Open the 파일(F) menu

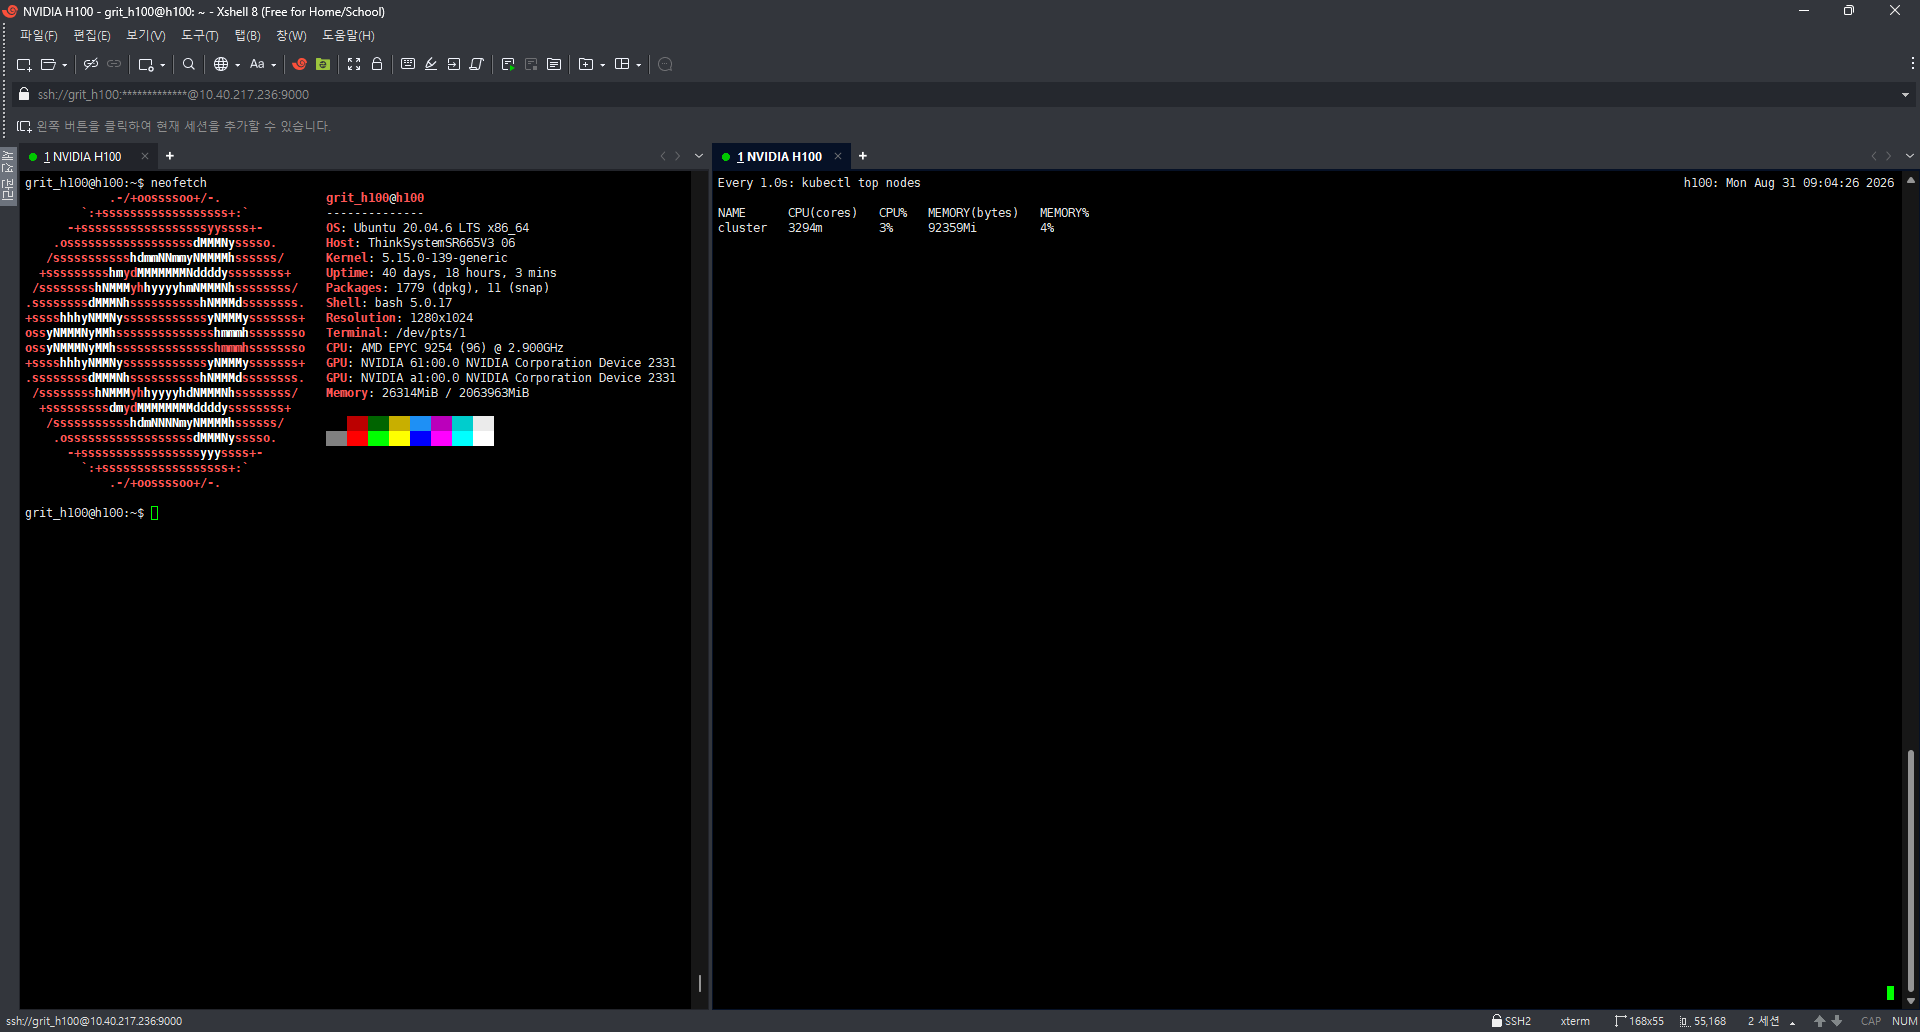tap(39, 36)
